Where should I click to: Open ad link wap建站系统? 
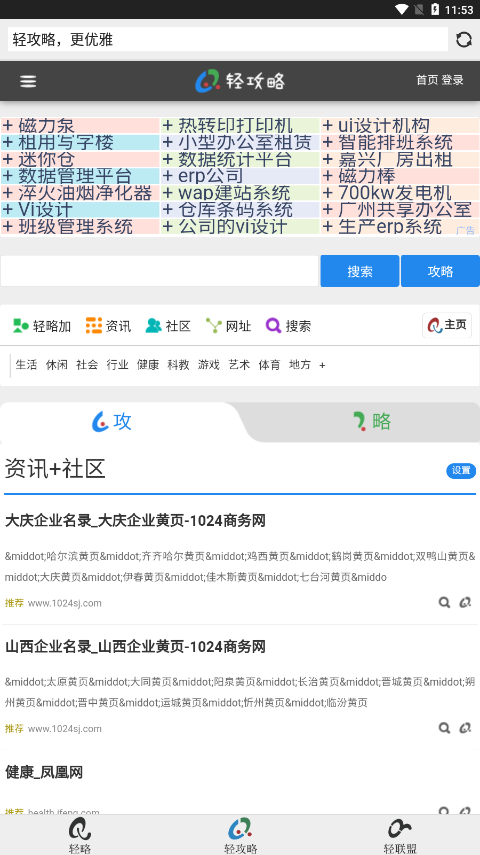coord(240,193)
